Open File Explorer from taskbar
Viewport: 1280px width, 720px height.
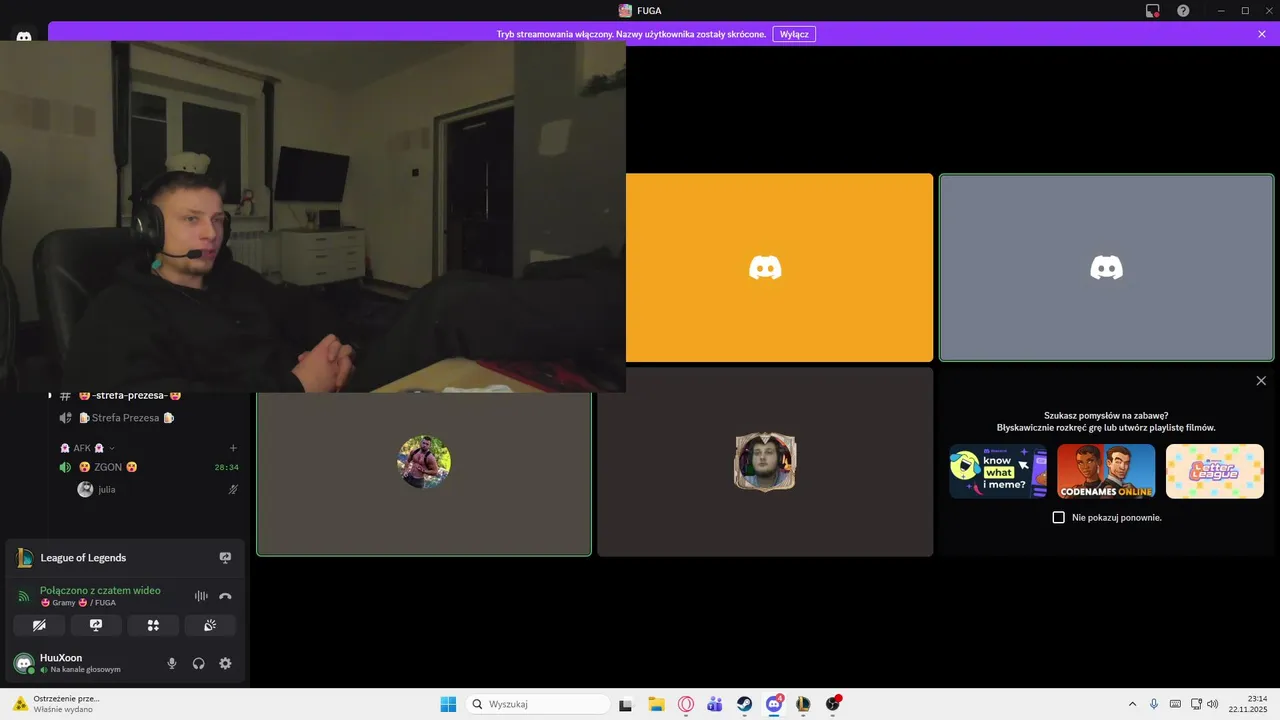coord(656,704)
